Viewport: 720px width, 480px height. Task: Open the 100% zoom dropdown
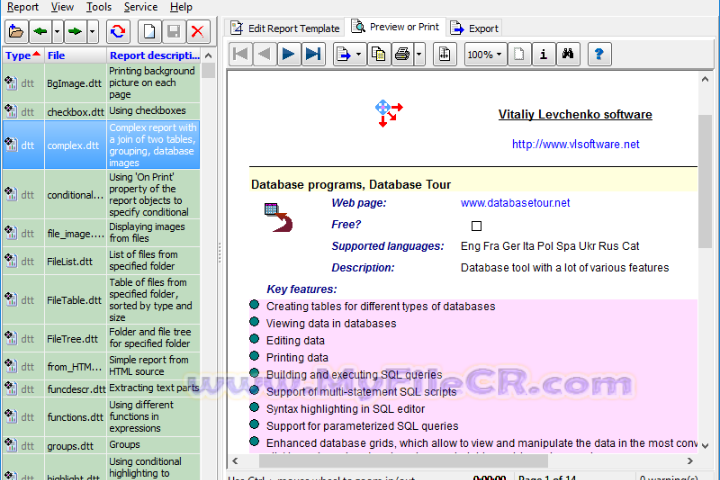click(x=485, y=54)
